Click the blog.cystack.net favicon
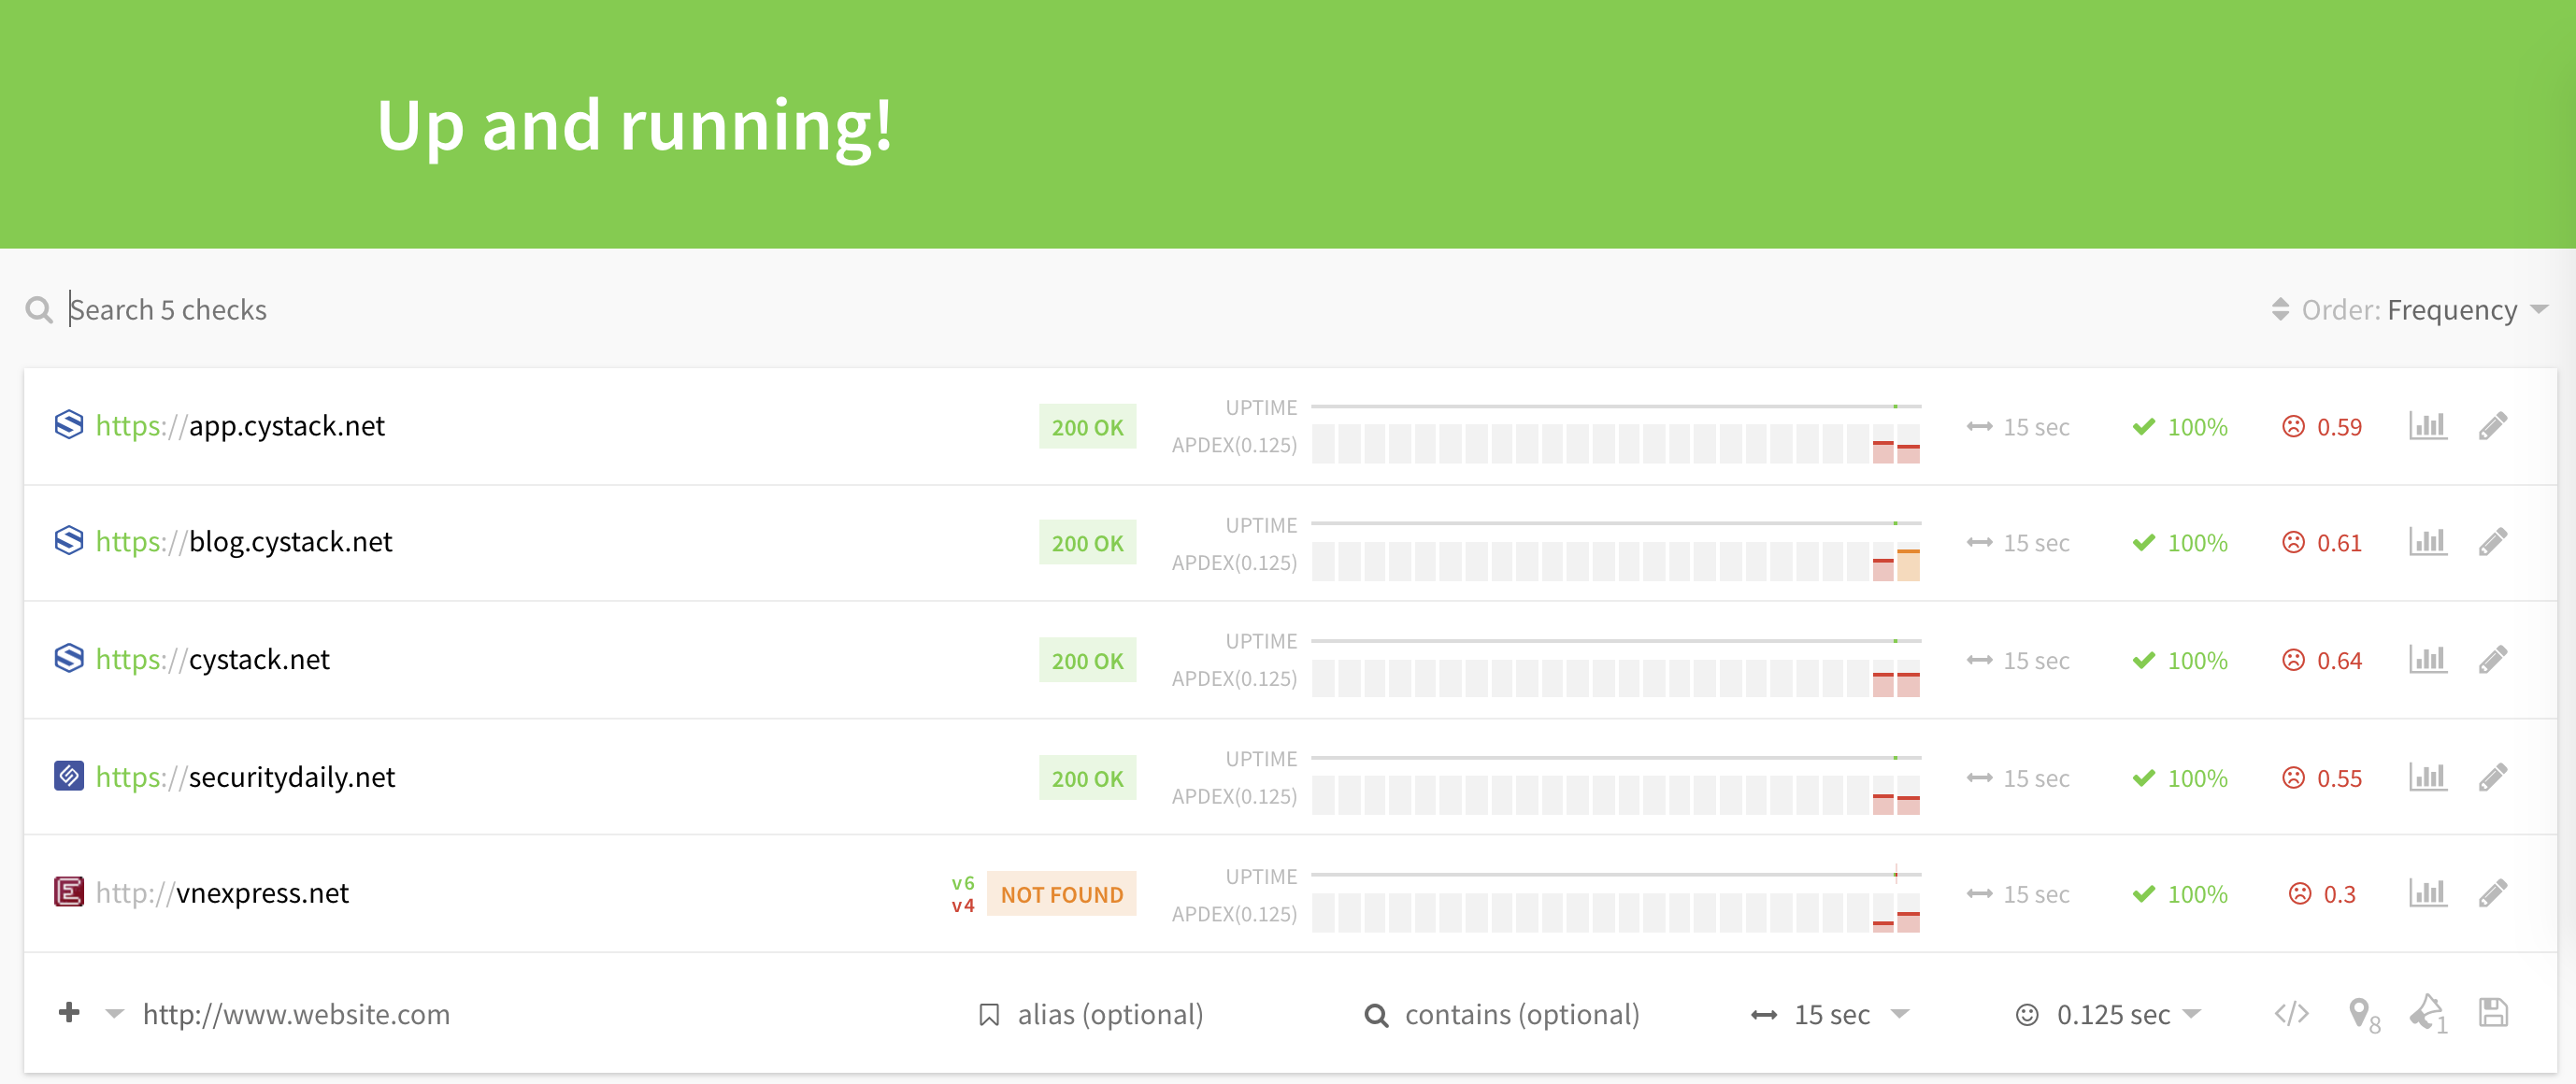This screenshot has width=2576, height=1084. point(68,541)
